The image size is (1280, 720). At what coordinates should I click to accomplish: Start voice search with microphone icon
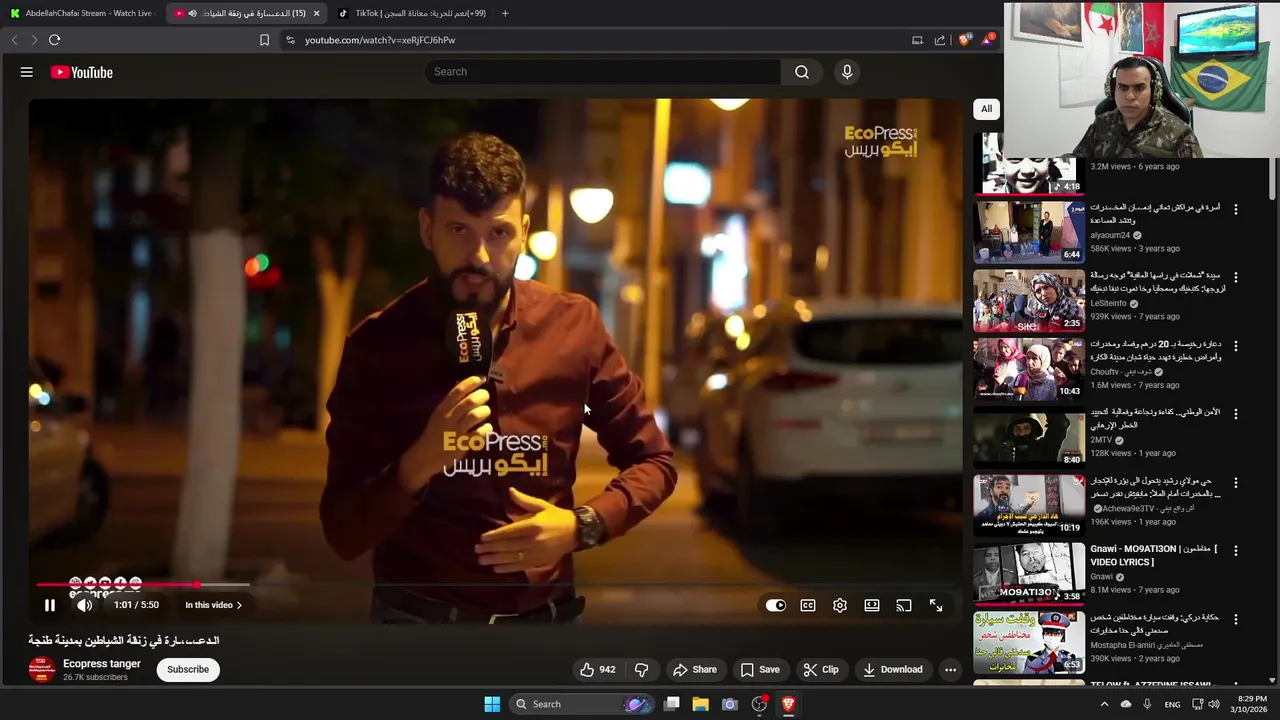847,72
